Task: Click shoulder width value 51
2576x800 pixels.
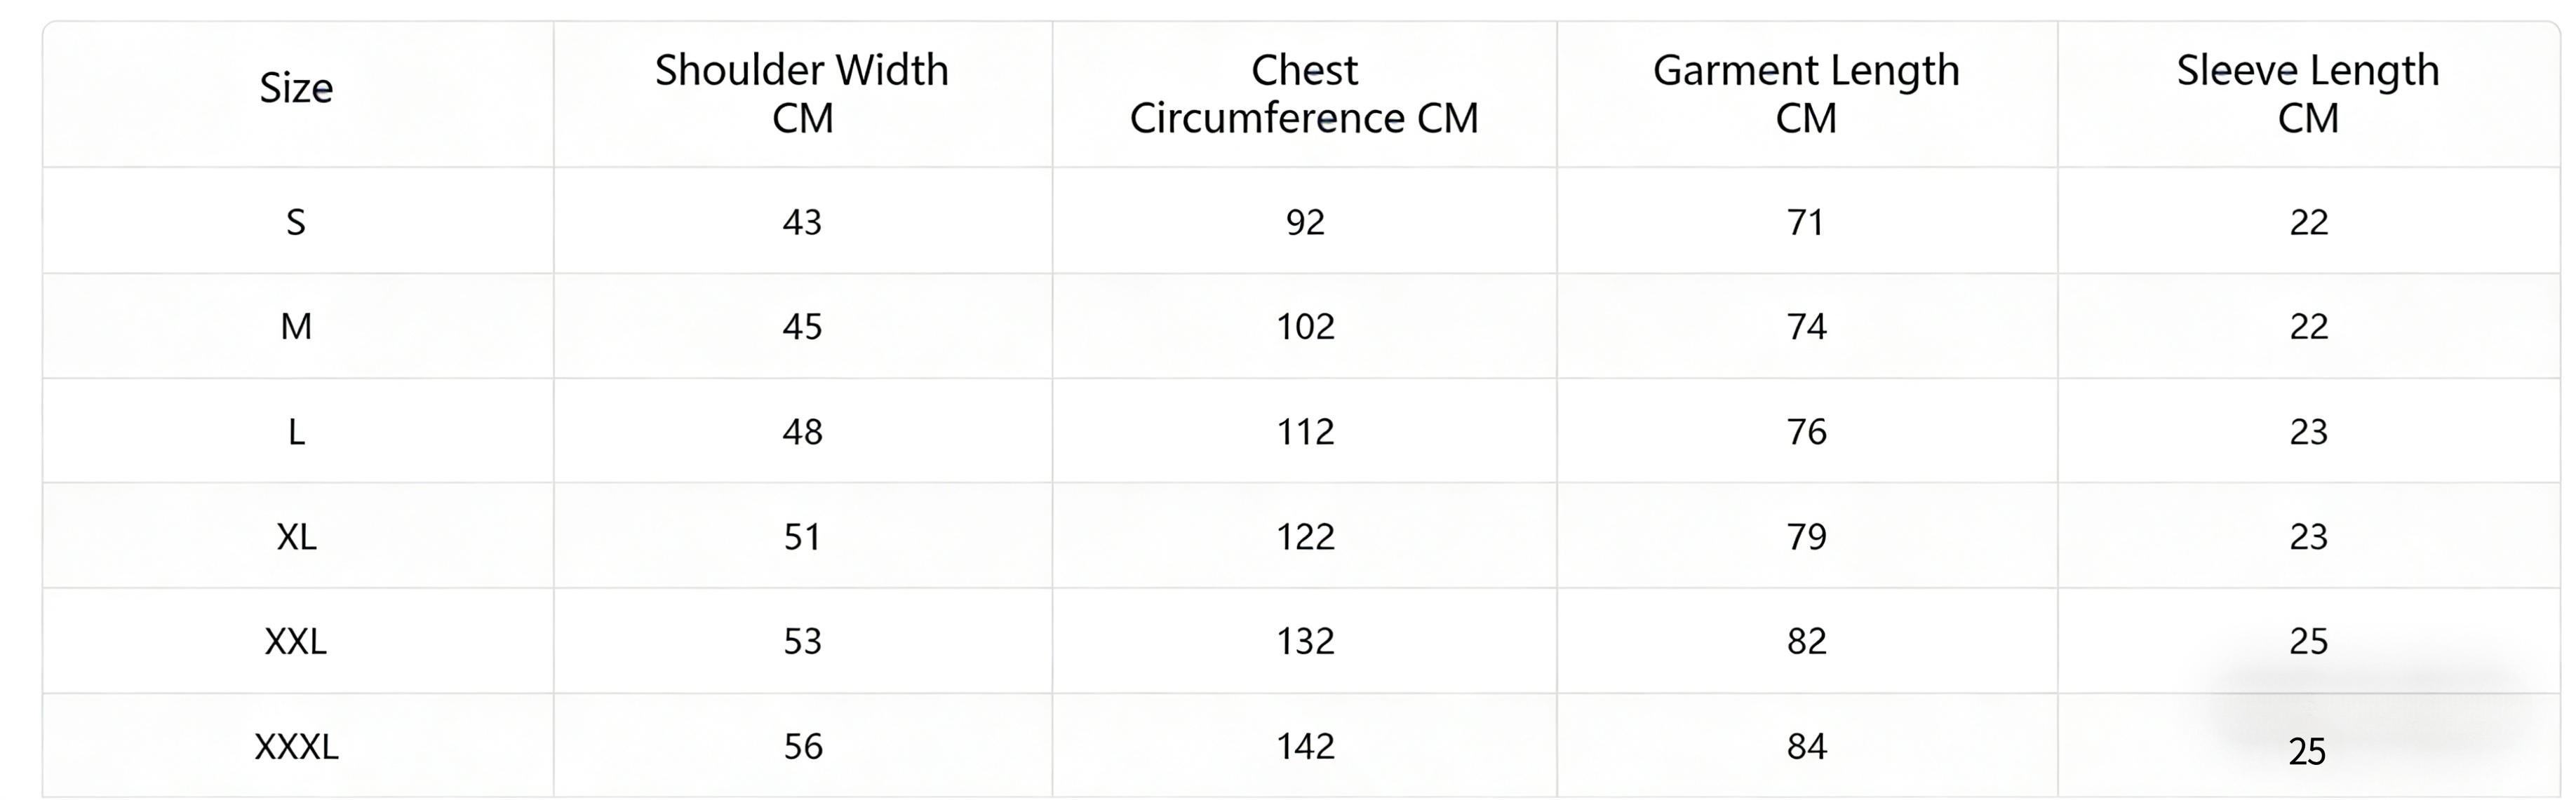Action: (802, 537)
